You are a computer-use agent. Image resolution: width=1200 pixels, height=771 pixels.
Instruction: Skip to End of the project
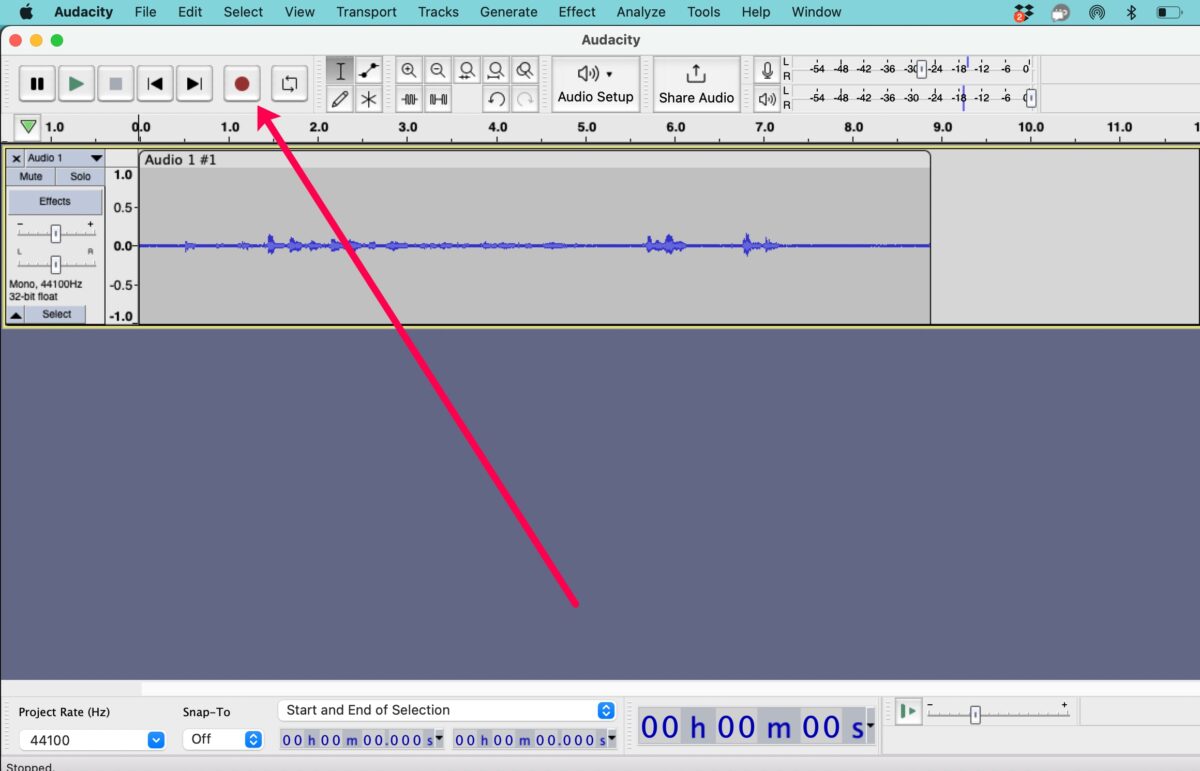195,84
